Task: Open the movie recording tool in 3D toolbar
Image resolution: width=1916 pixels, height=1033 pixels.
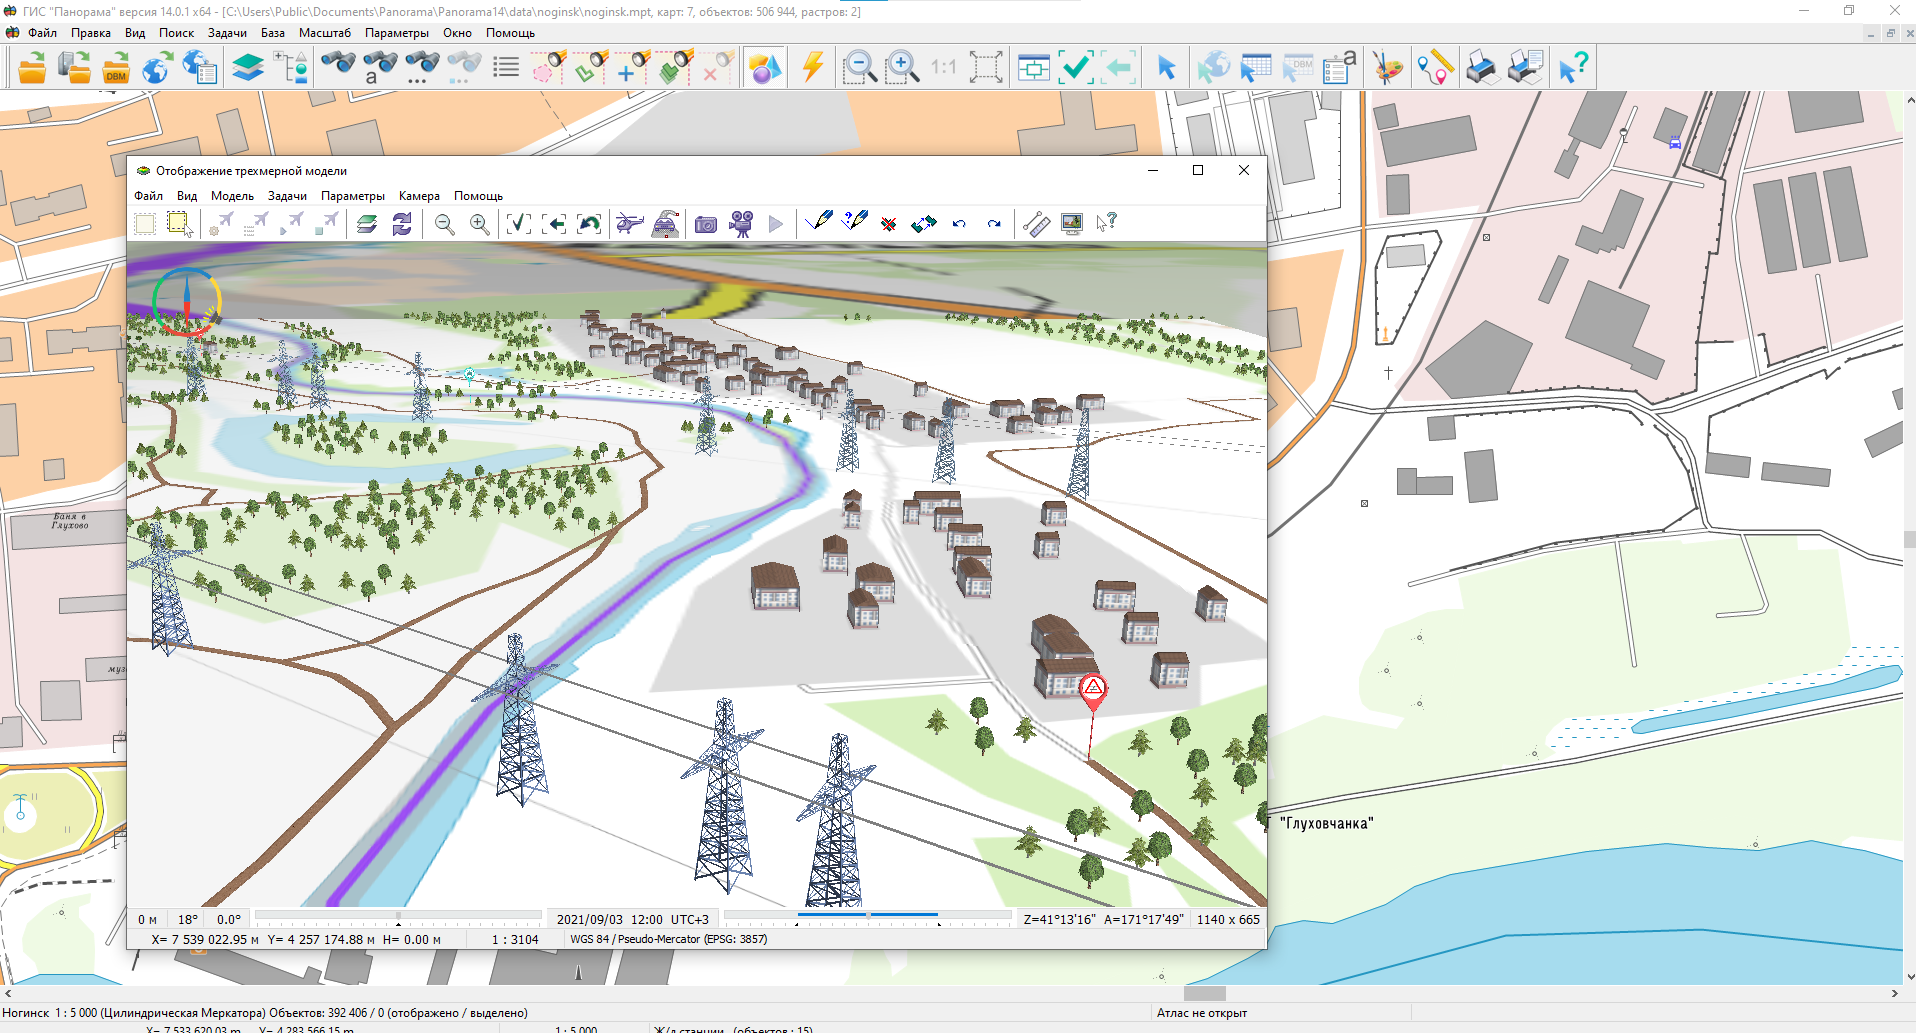Action: point(739,224)
